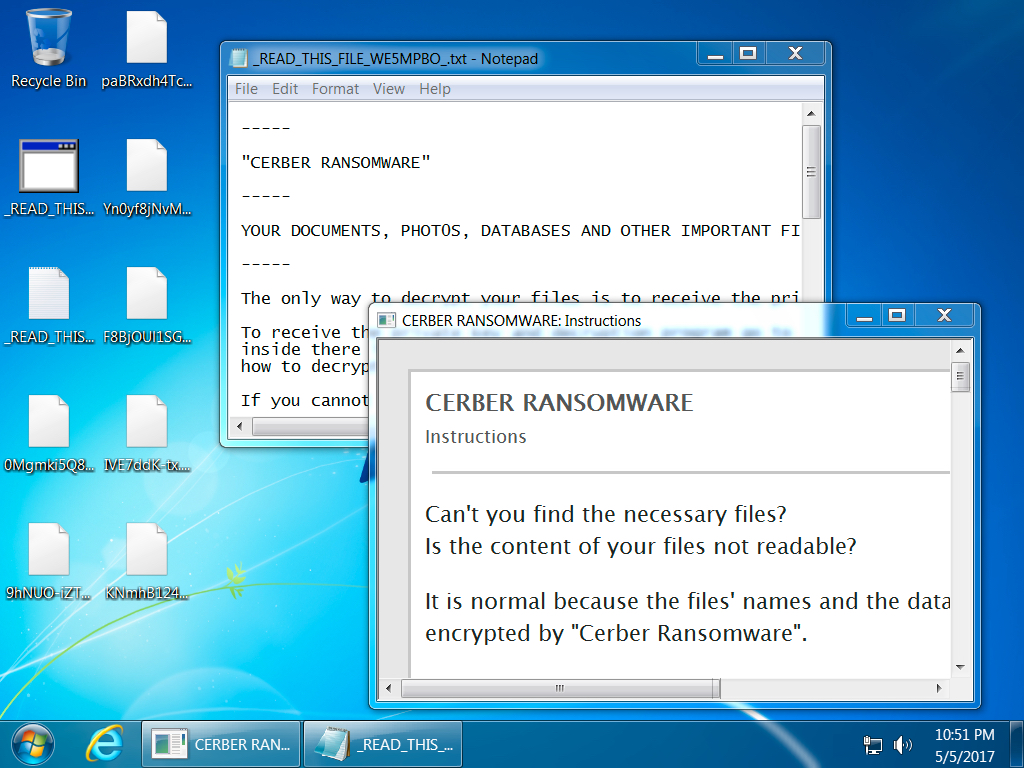Minimize the CERBER RANSOMWARE Instructions window

pyautogui.click(x=864, y=316)
